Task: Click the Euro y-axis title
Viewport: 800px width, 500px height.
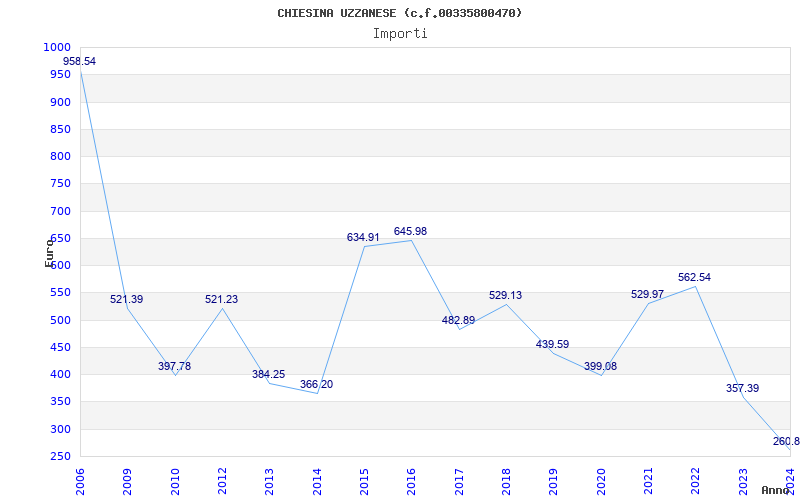Action: click(49, 253)
